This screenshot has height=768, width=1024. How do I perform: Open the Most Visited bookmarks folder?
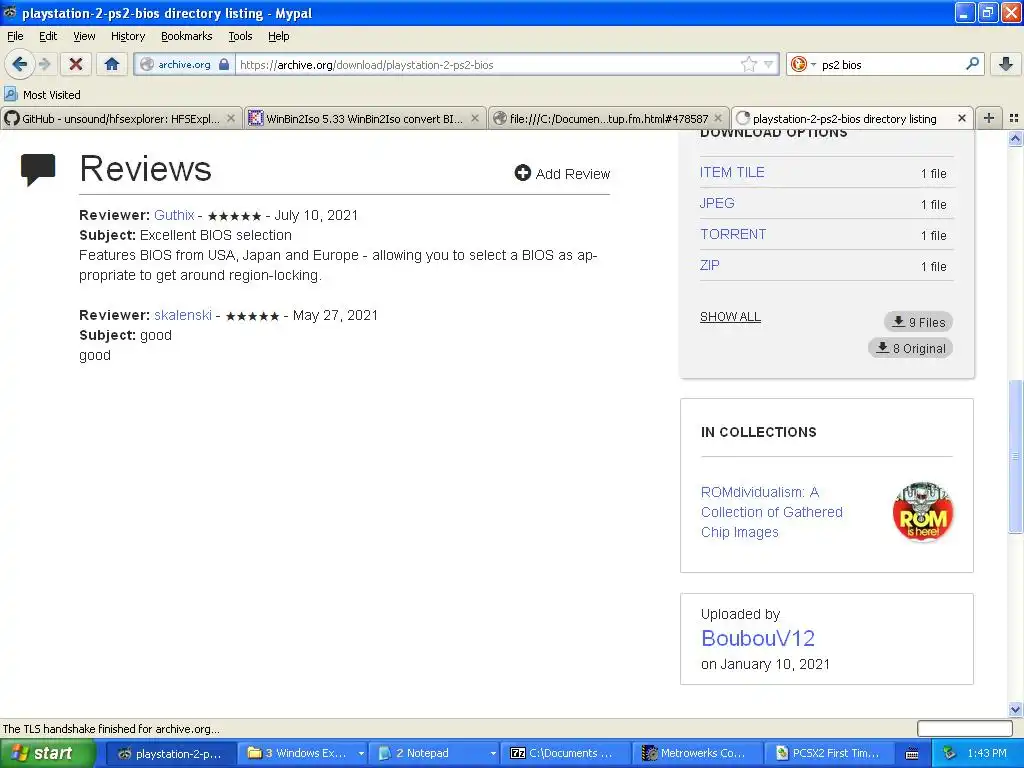pos(43,95)
